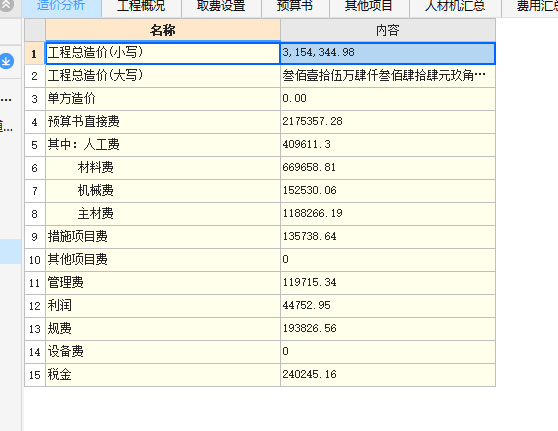The height and width of the screenshot is (431, 558).
Task: Open the 其他项目 tab
Action: [369, 8]
